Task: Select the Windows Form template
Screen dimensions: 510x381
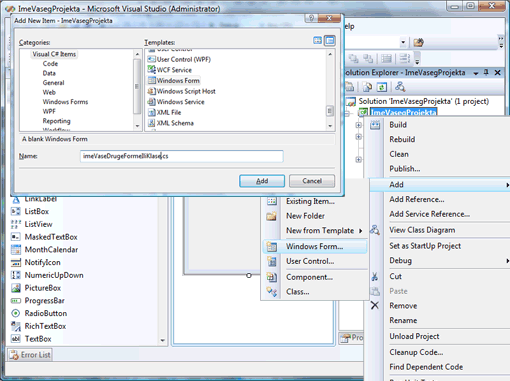Action: pos(174,81)
